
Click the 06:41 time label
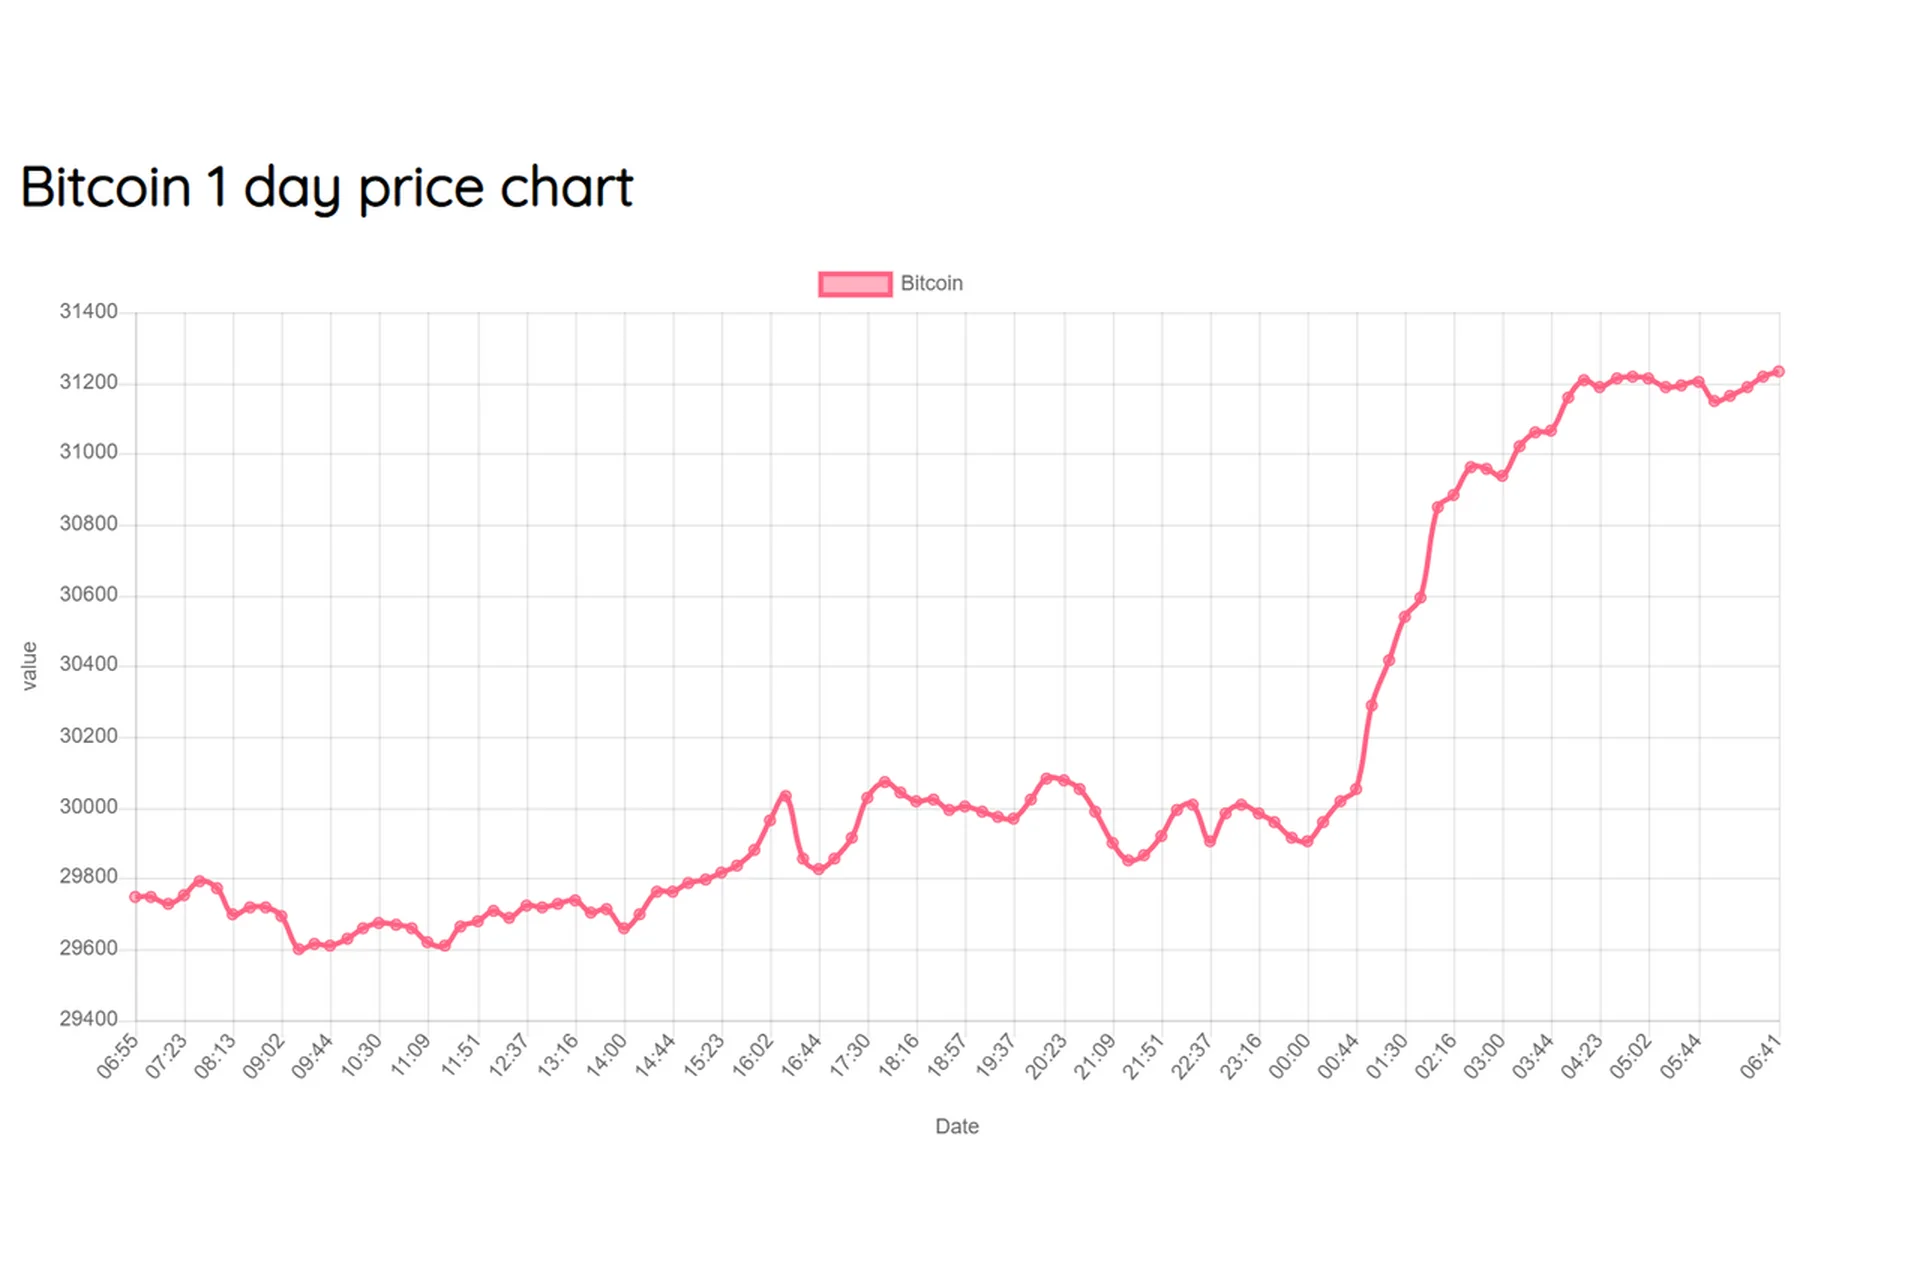point(1761,1058)
